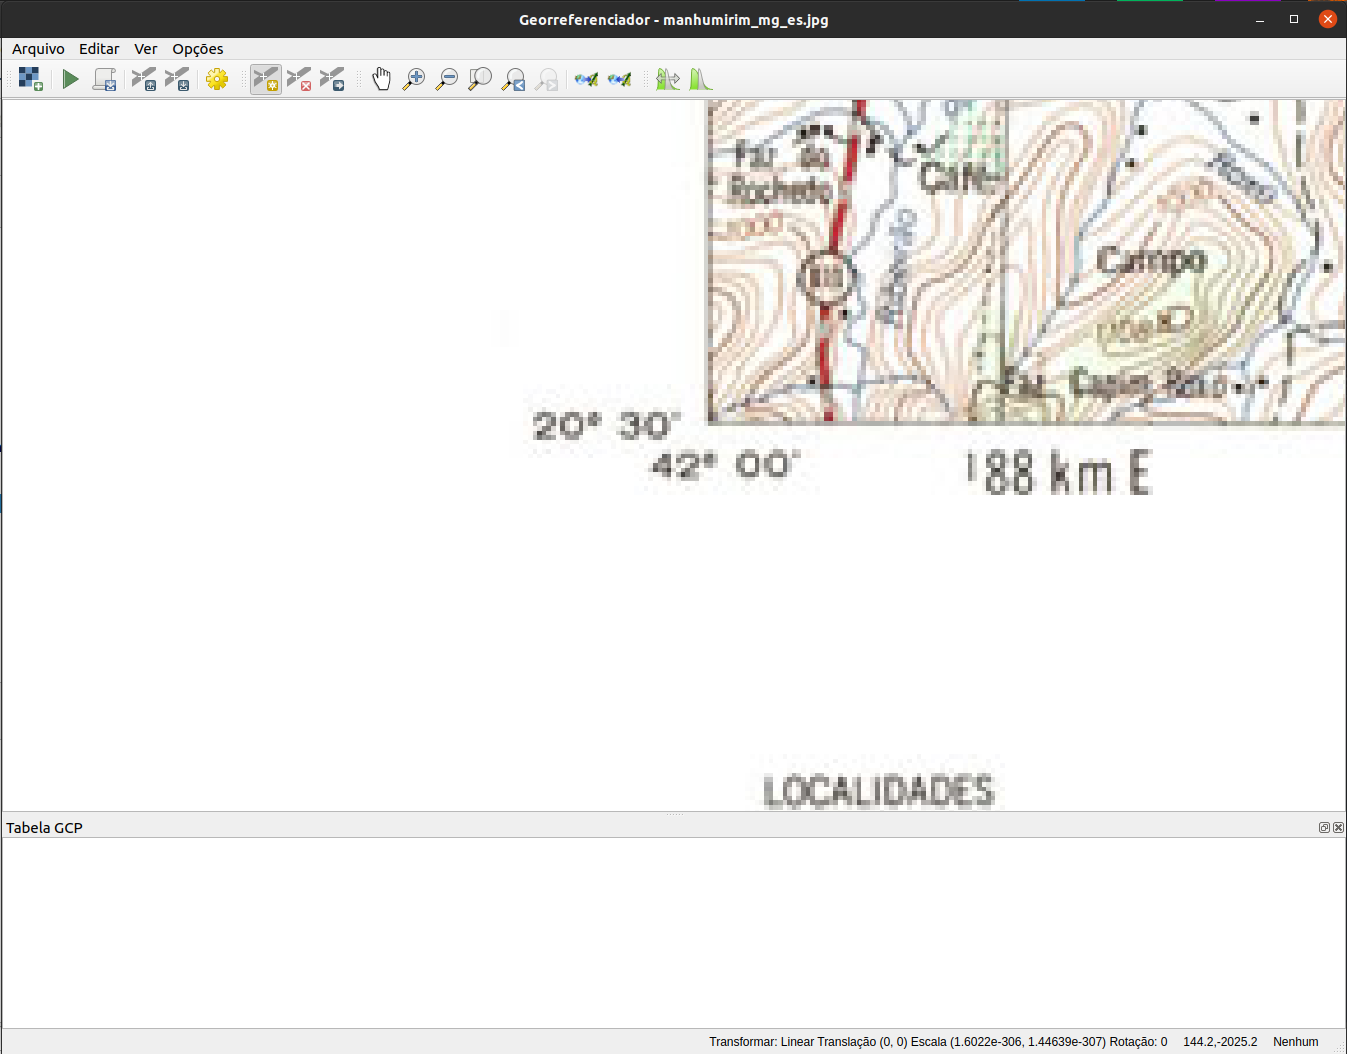Open the Editar menu
This screenshot has width=1347, height=1054.
[99, 49]
